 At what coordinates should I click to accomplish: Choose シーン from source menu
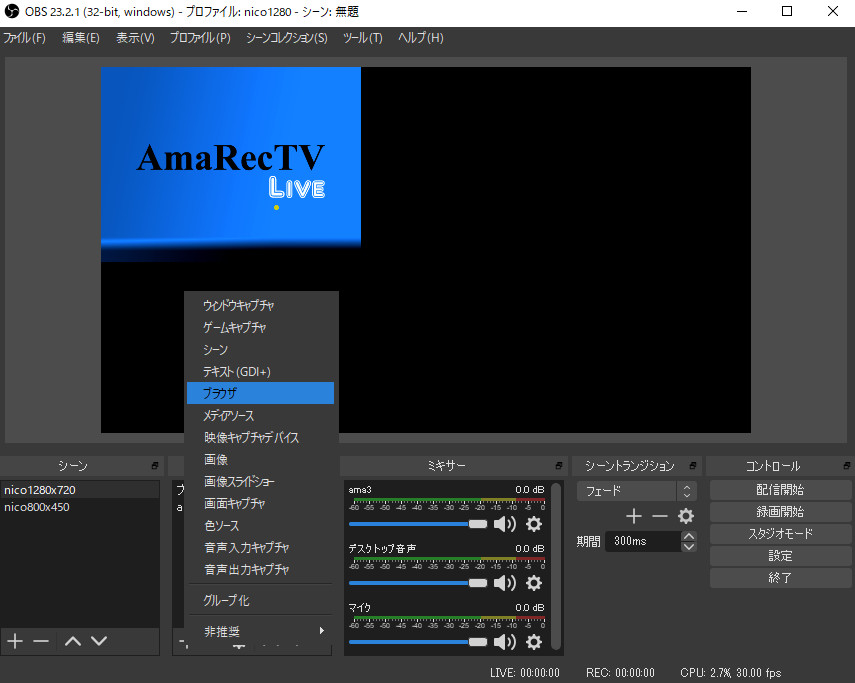click(x=261, y=349)
